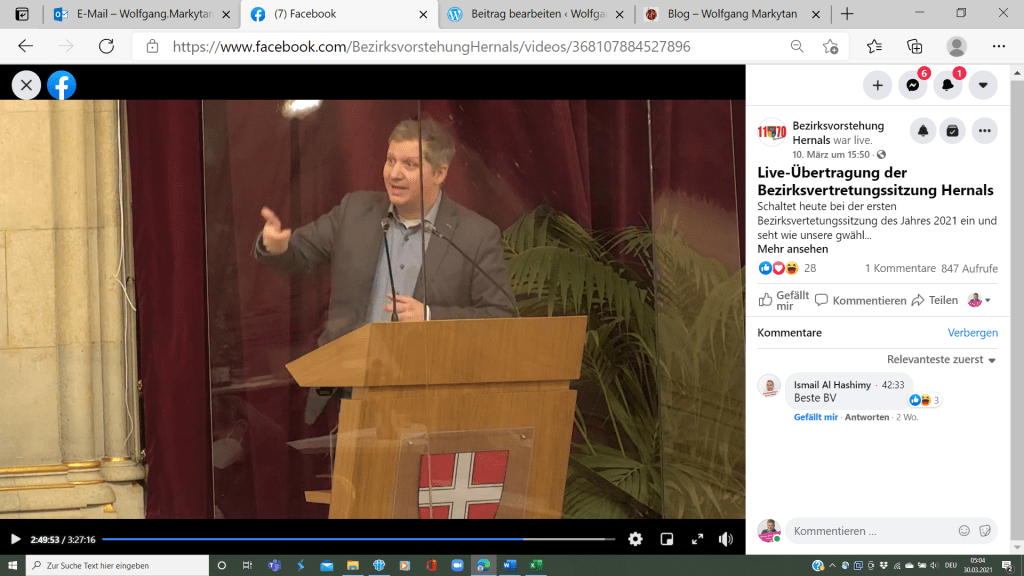
Task: Close the video viewer with X
Action: 26,86
